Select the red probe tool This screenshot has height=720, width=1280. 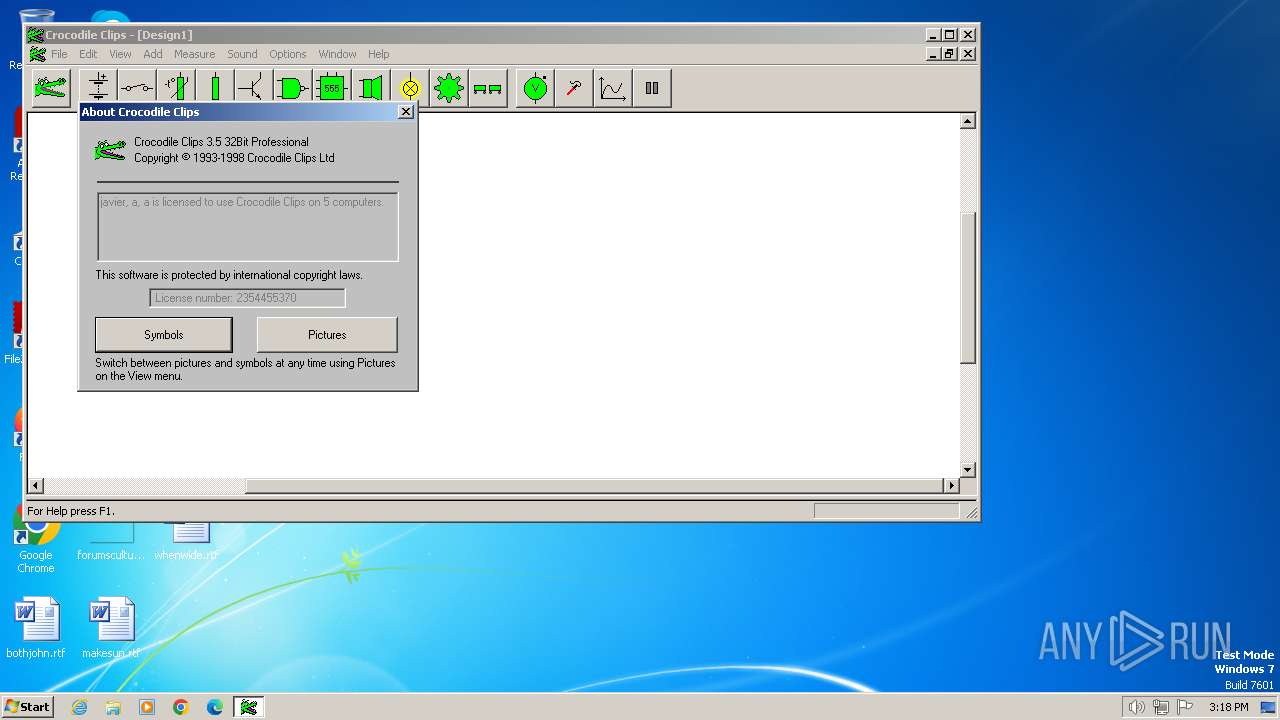574,88
